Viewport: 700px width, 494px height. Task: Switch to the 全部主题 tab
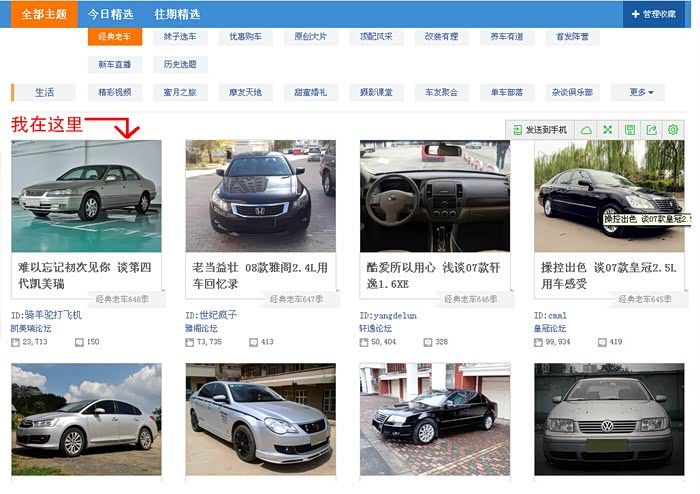[x=44, y=14]
